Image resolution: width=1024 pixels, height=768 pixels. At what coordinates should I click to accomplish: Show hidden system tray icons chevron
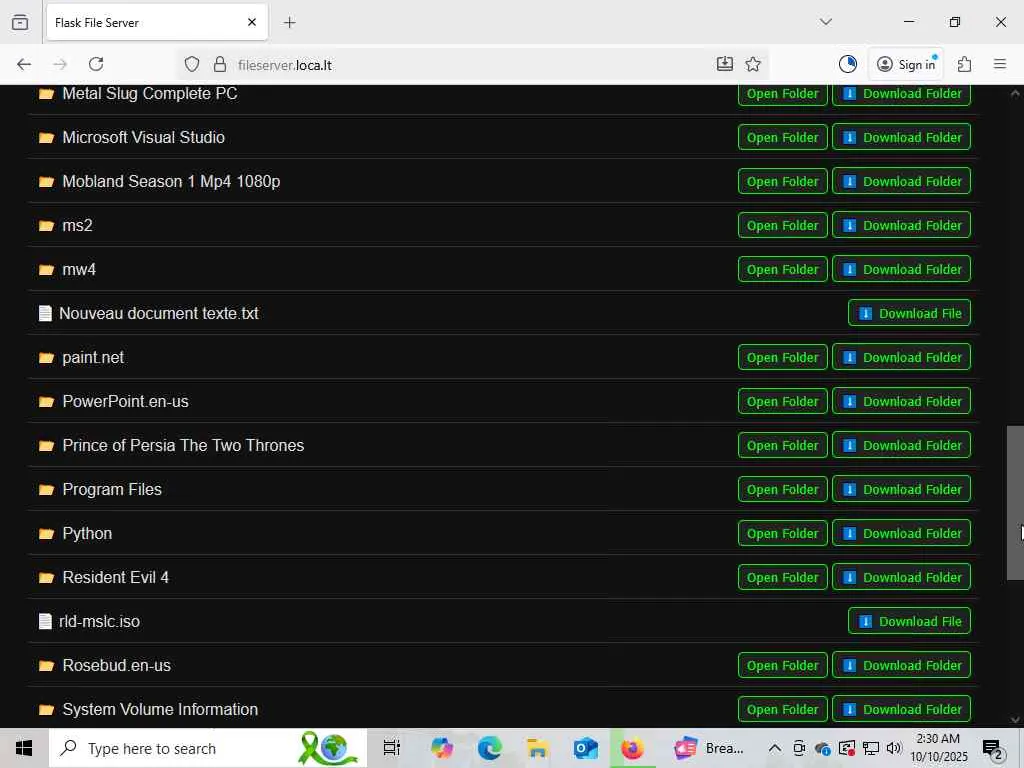(x=775, y=748)
